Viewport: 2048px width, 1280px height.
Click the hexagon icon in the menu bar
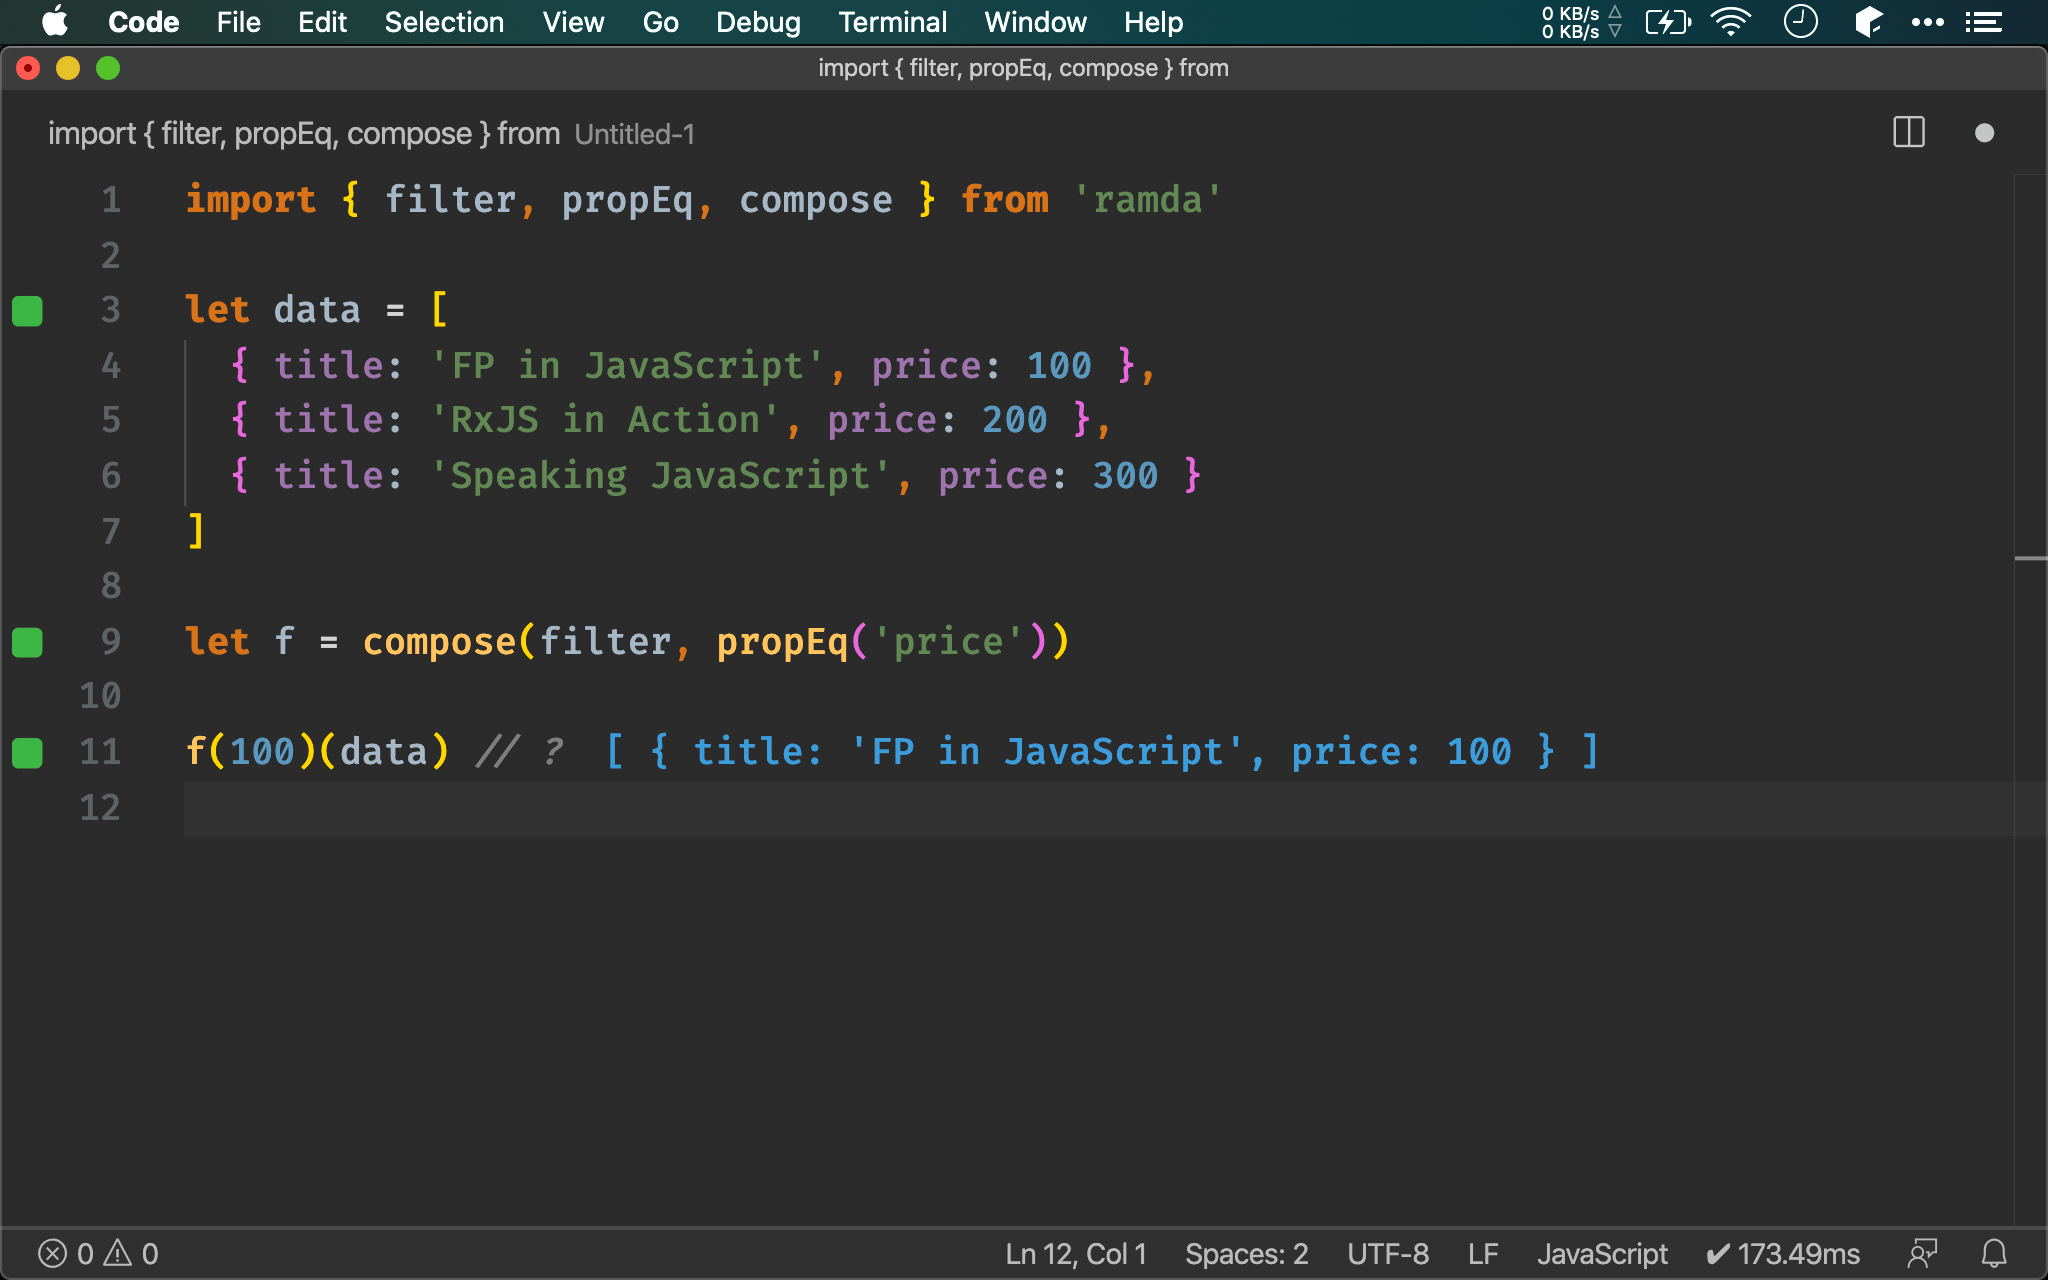[x=1868, y=22]
